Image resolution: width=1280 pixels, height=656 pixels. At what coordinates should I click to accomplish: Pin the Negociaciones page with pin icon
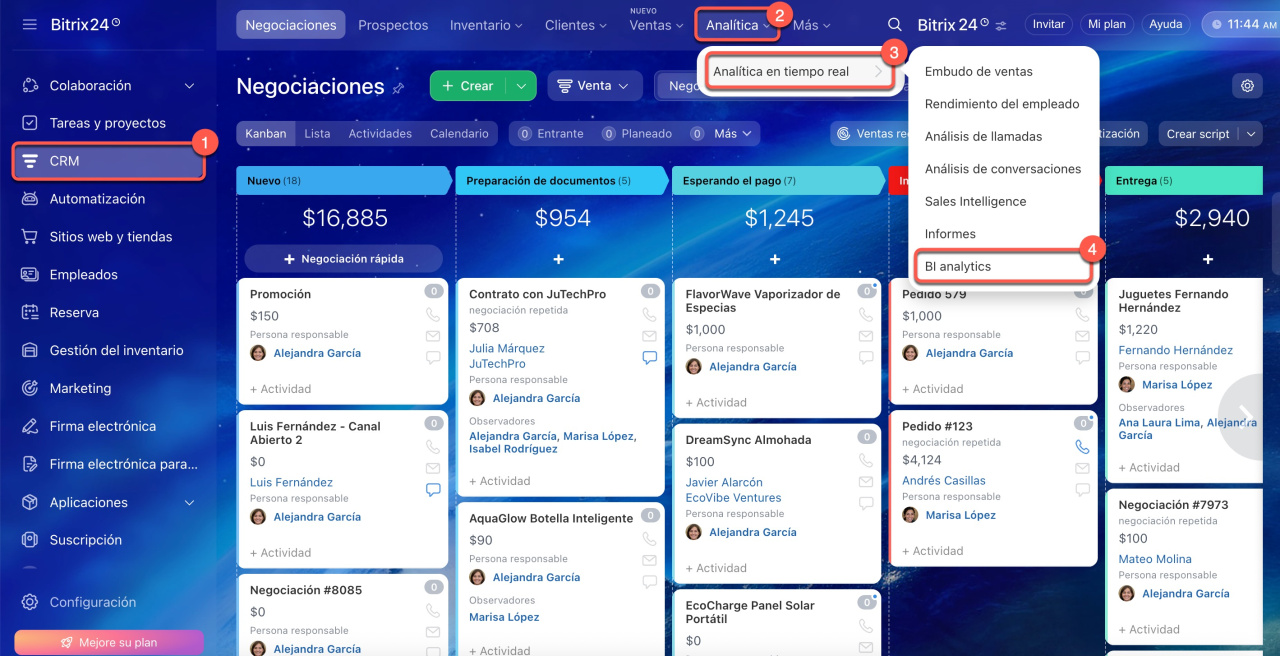(398, 88)
